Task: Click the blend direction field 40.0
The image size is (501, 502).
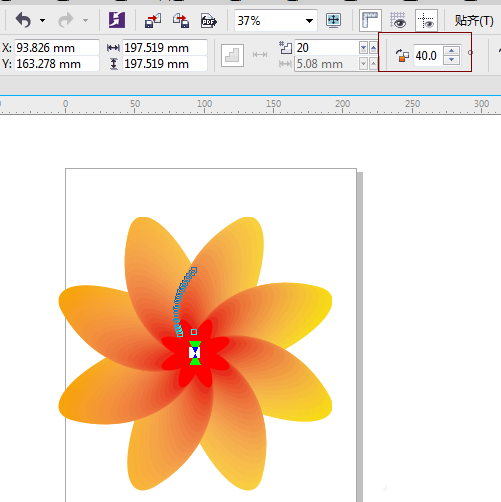Action: pos(428,56)
